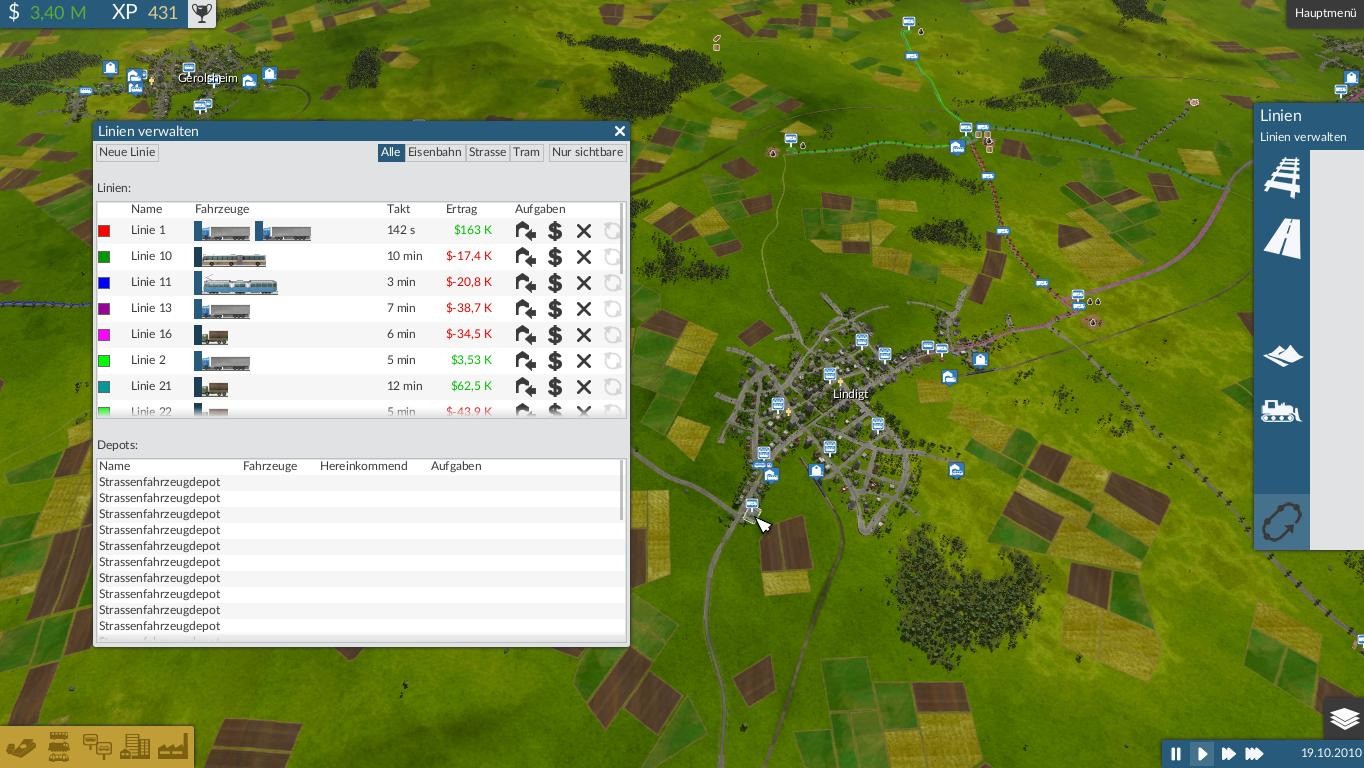The height and width of the screenshot is (768, 1364).
Task: Select the bulldozer demolish tool
Action: 1282,411
